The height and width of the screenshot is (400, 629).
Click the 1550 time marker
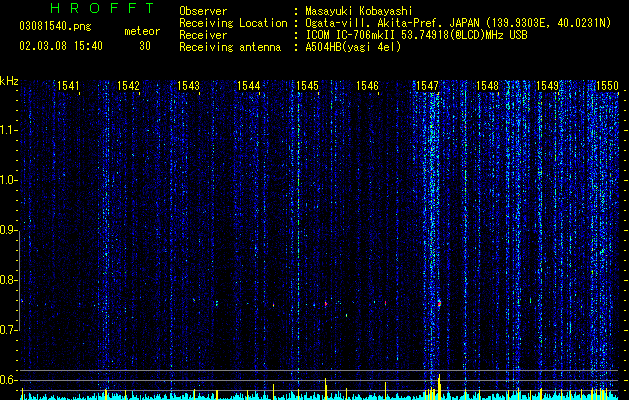tap(607, 86)
